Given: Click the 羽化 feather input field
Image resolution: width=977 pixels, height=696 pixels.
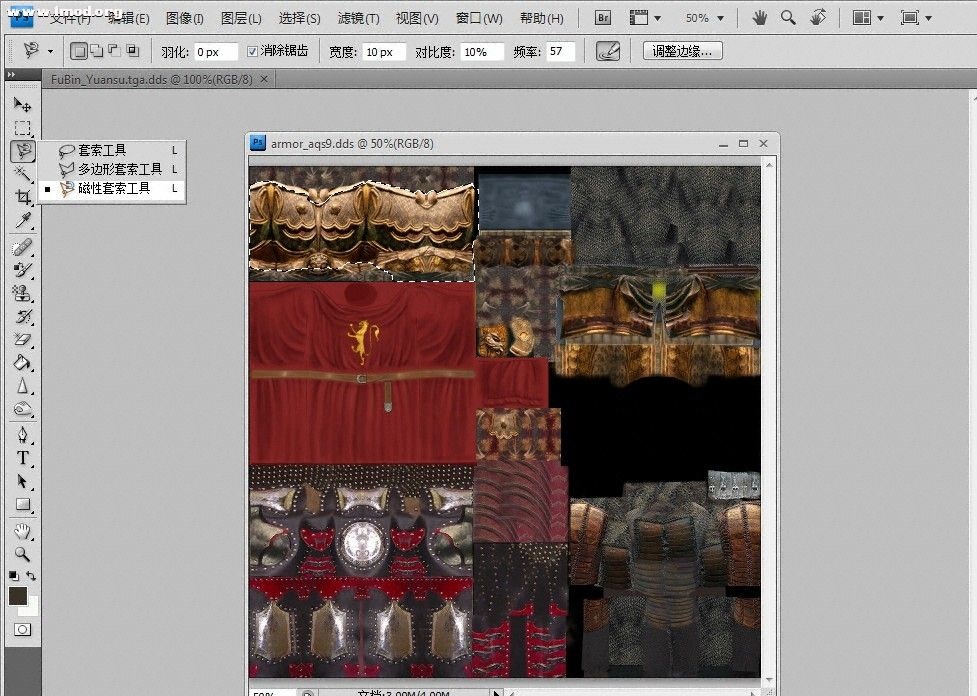Looking at the screenshot, I should 215,51.
